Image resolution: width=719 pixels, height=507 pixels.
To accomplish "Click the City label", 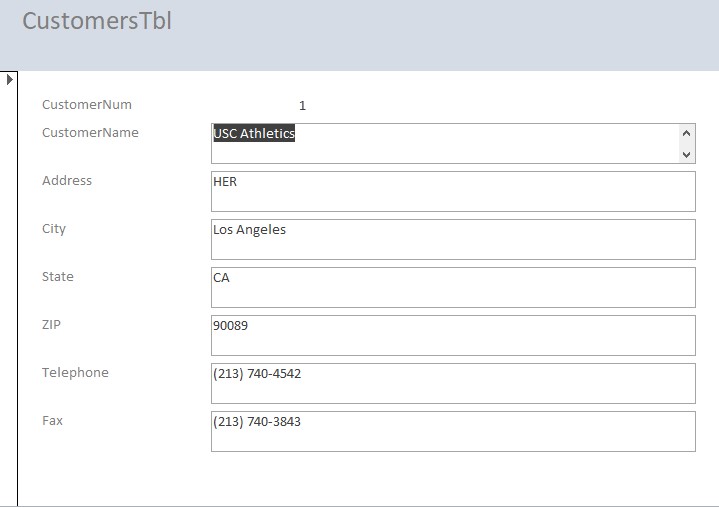I will (54, 229).
